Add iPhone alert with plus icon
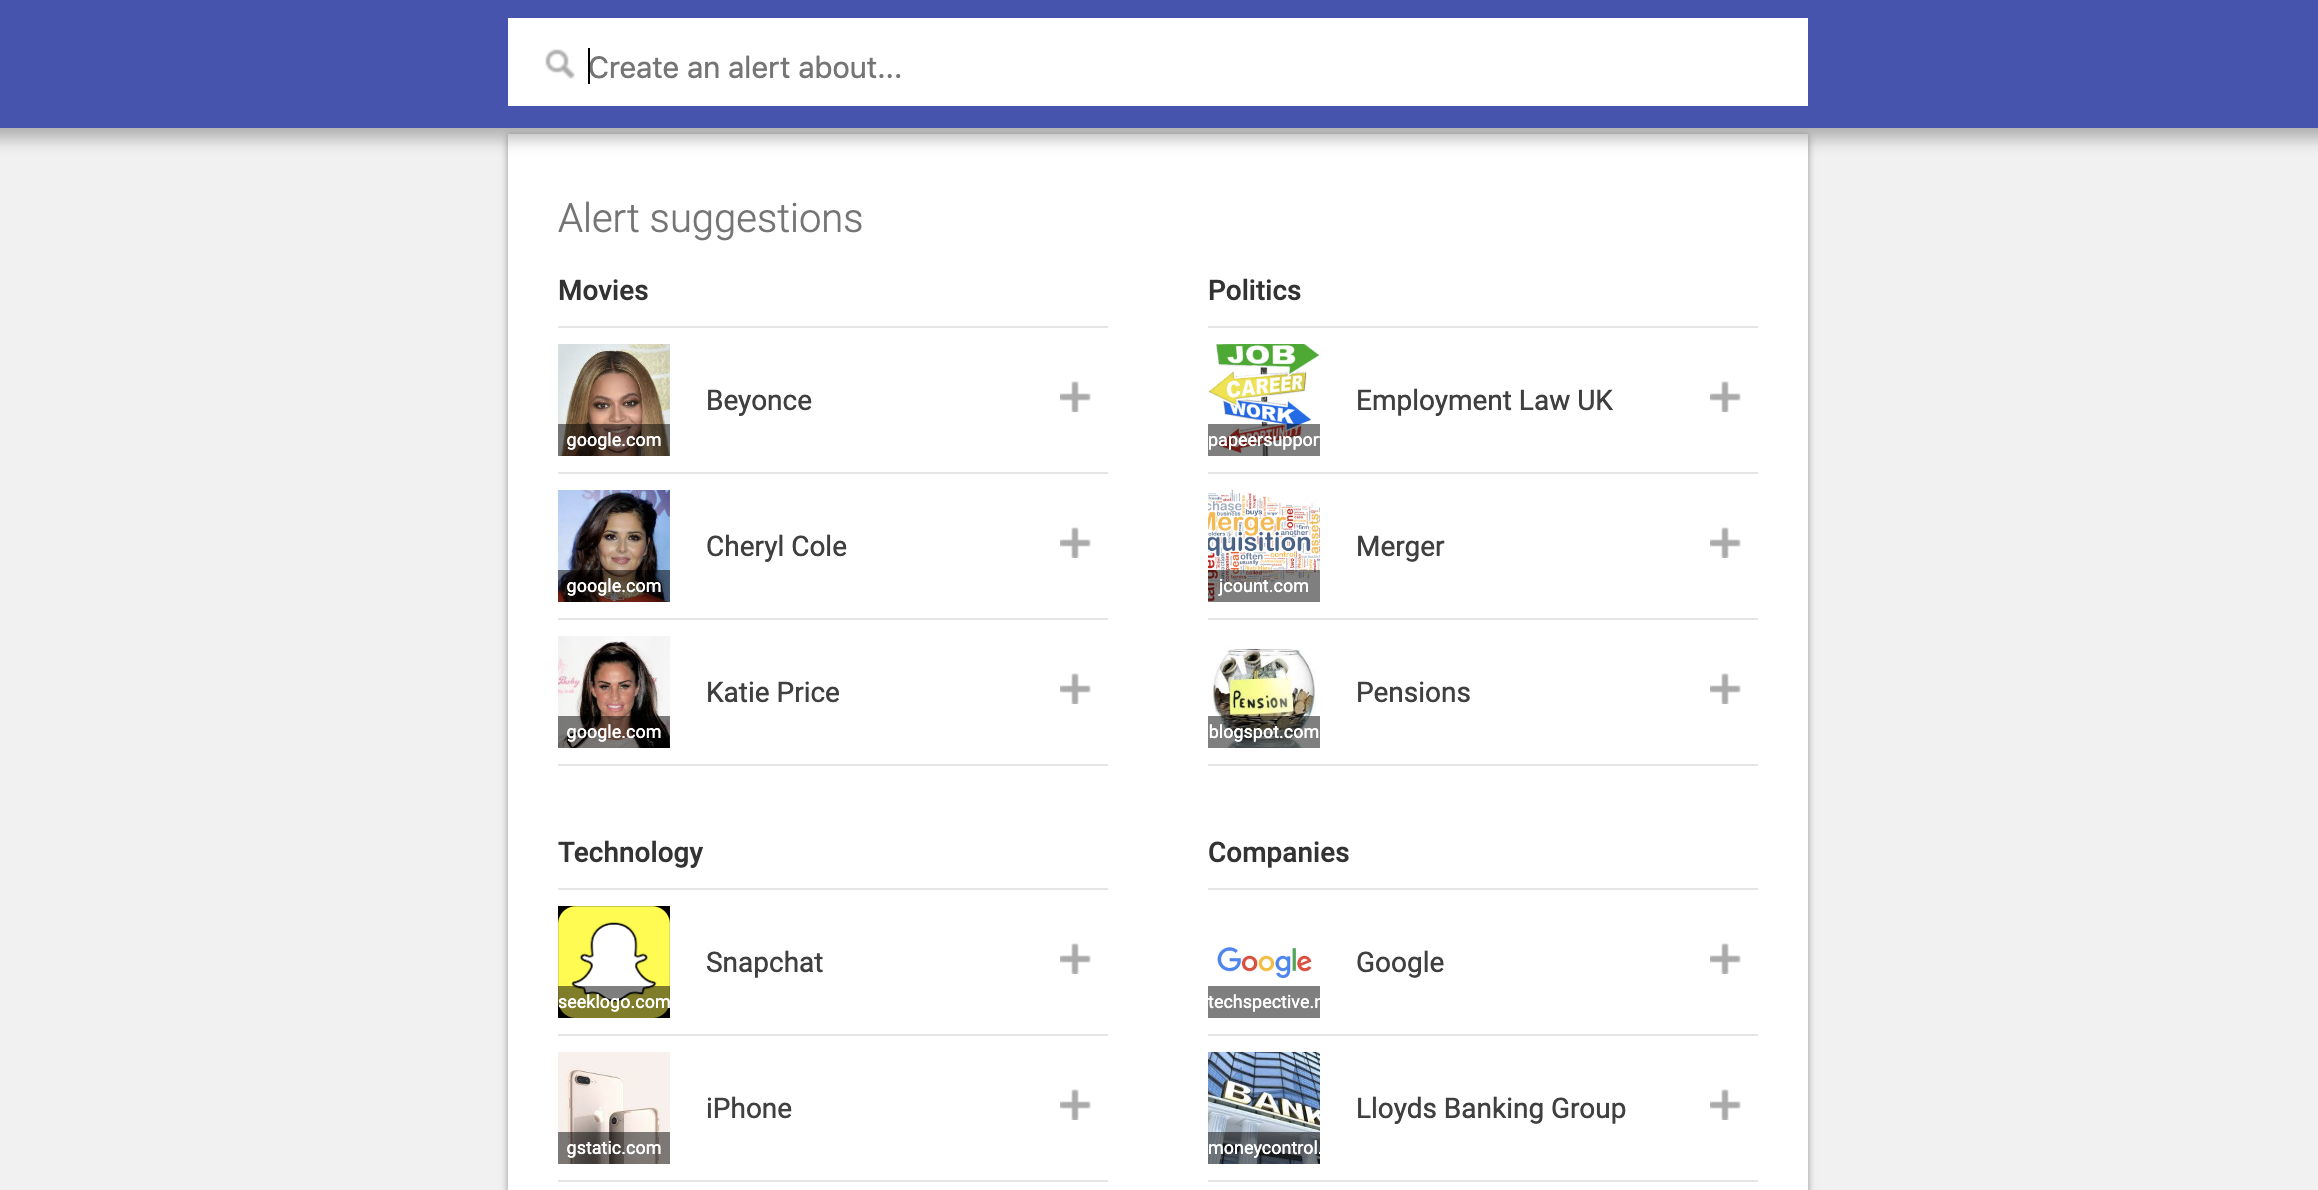 [1075, 1106]
